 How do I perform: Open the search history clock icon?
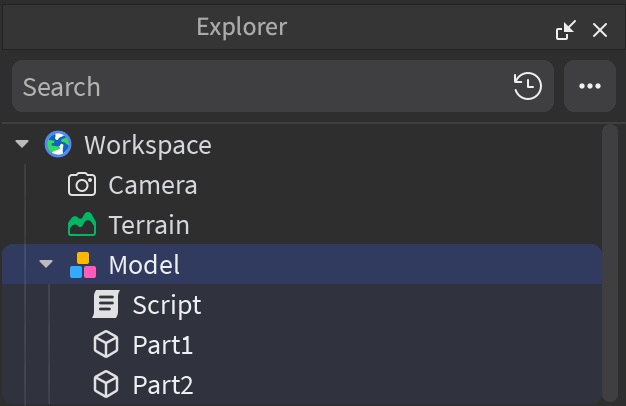pyautogui.click(x=528, y=87)
